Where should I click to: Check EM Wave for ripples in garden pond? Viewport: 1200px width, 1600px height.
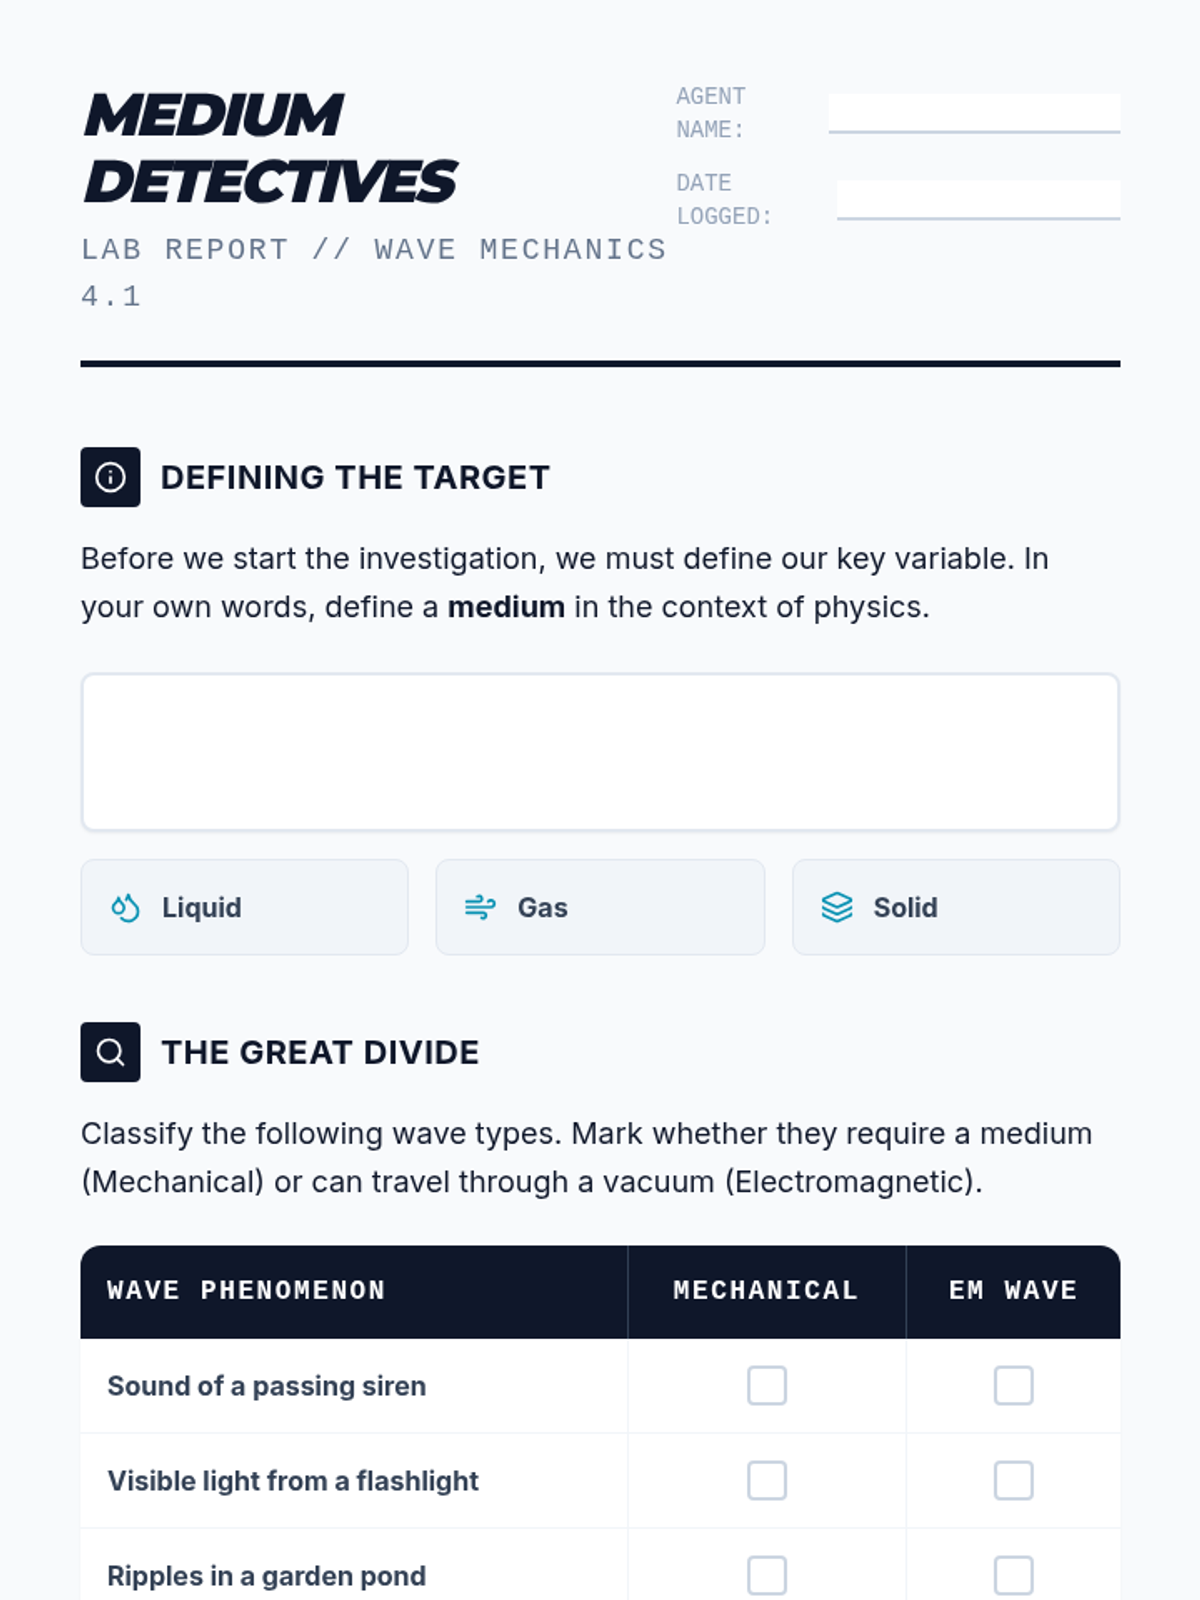point(1013,1576)
